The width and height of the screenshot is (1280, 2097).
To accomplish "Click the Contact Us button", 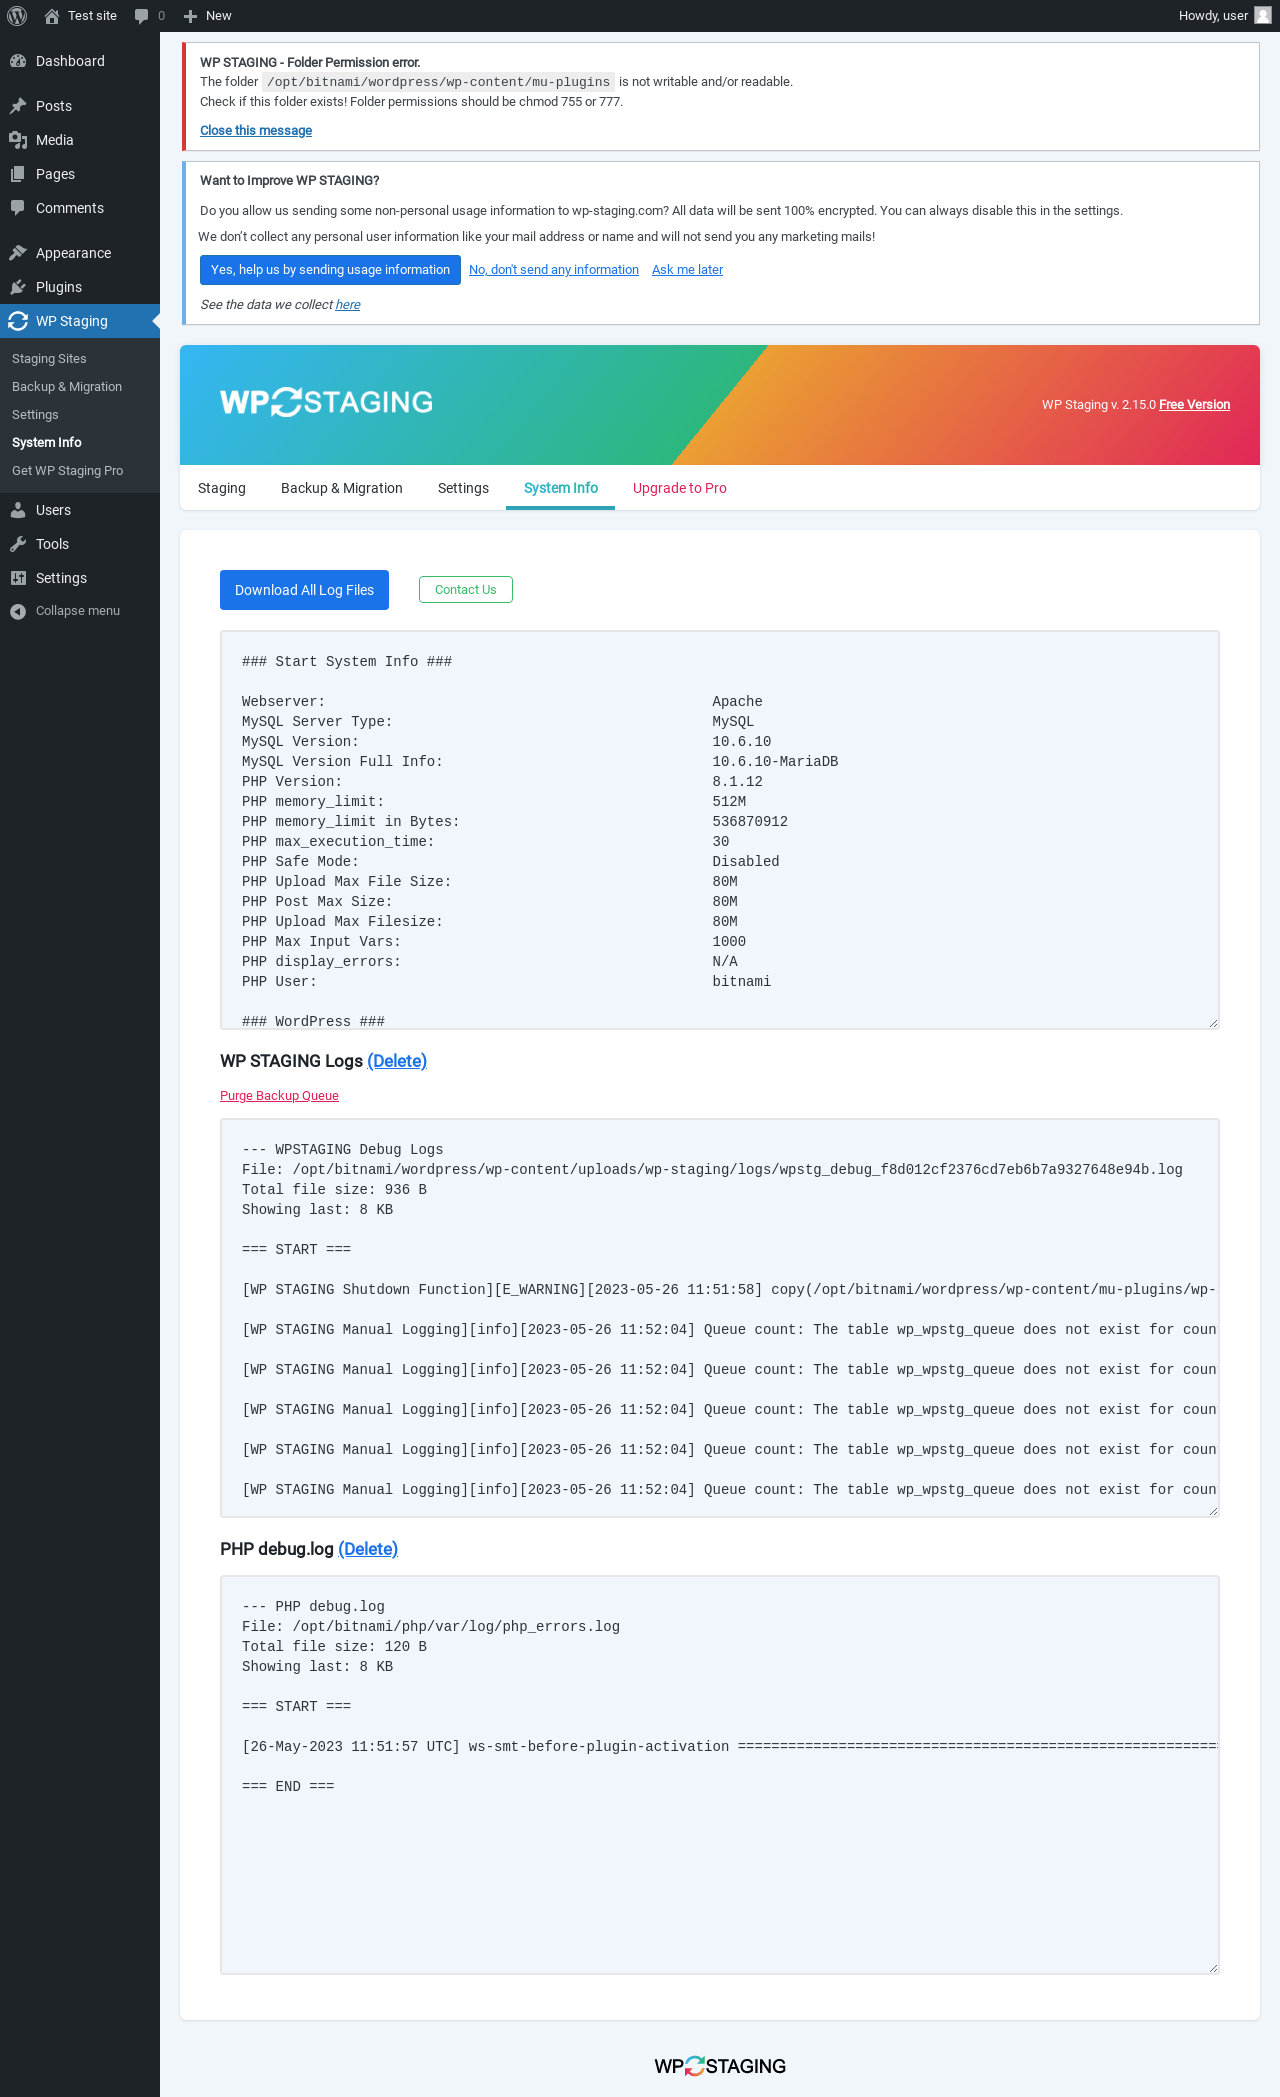I will (466, 590).
